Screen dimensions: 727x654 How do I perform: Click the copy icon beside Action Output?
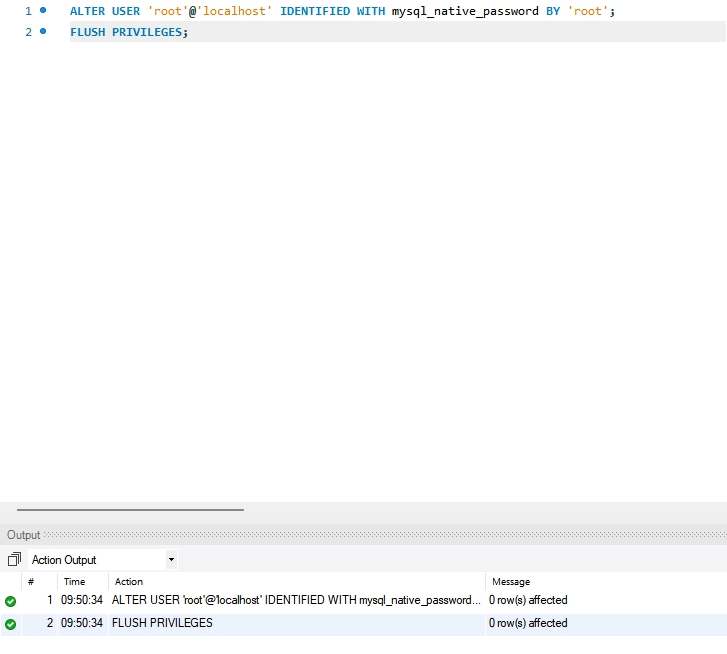(x=14, y=560)
